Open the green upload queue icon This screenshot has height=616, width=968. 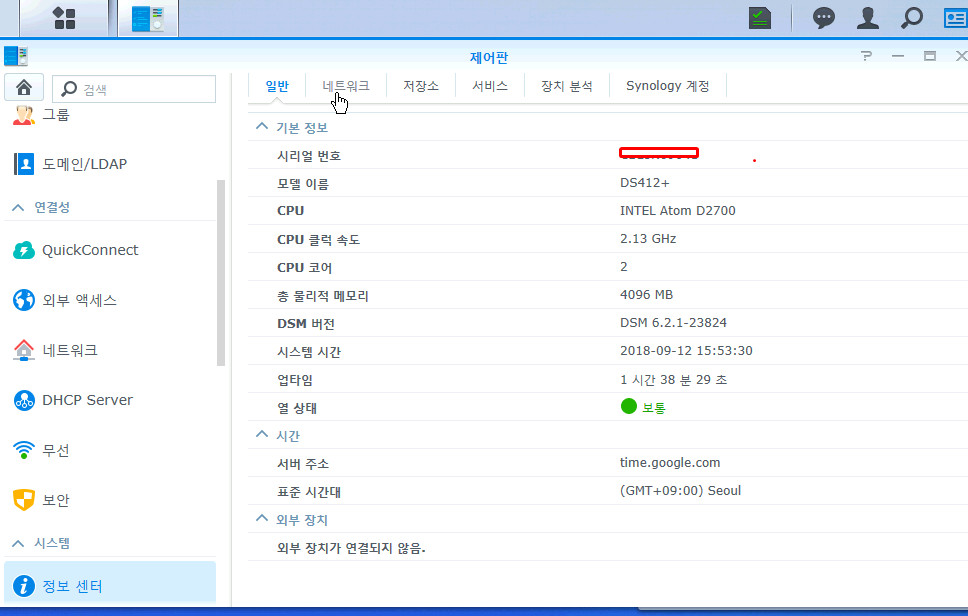[759, 18]
